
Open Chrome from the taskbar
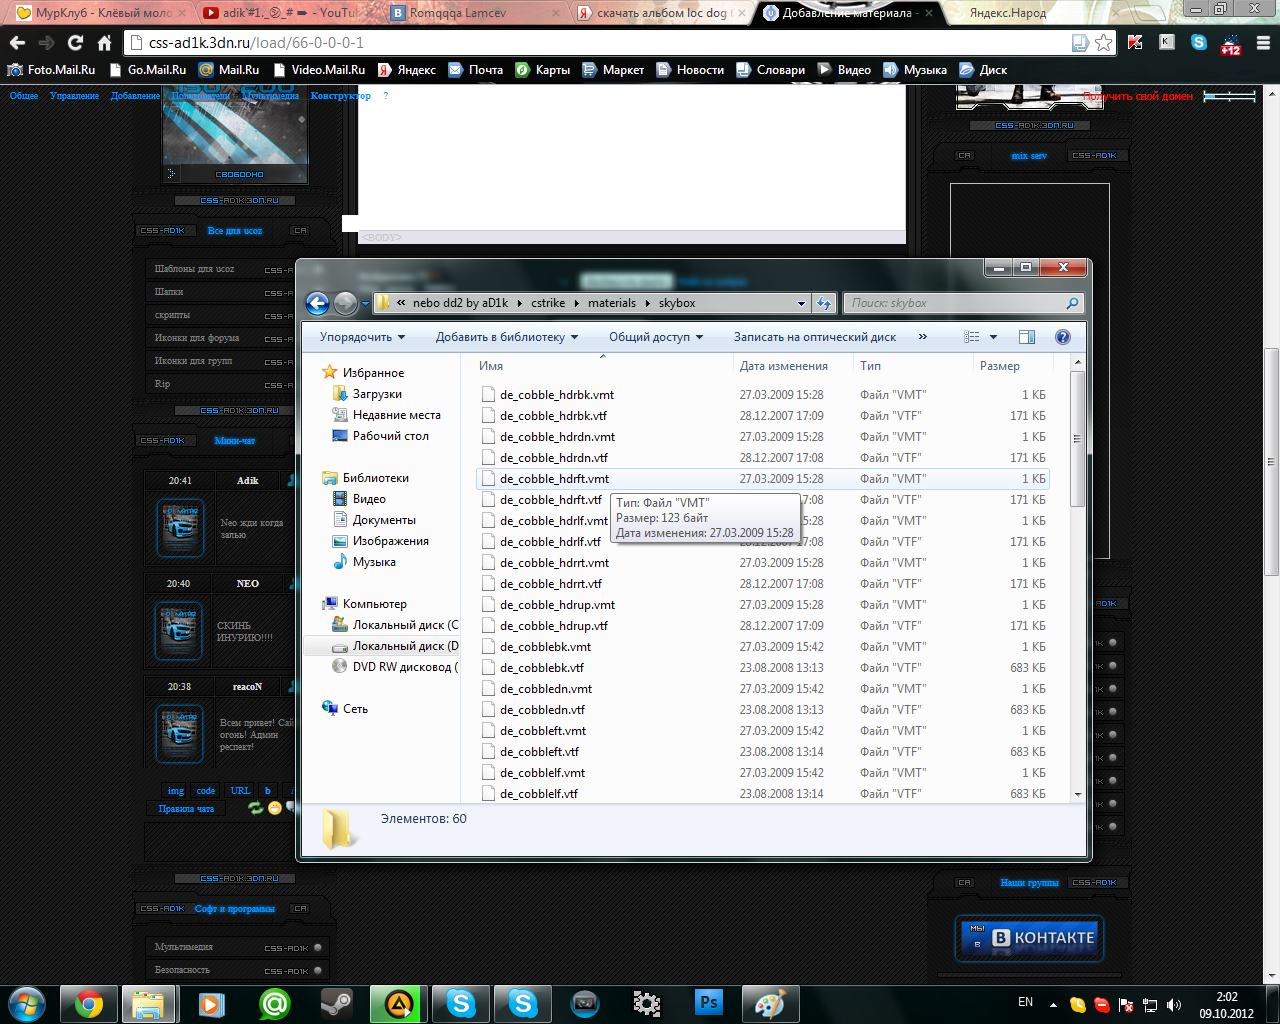point(89,1003)
